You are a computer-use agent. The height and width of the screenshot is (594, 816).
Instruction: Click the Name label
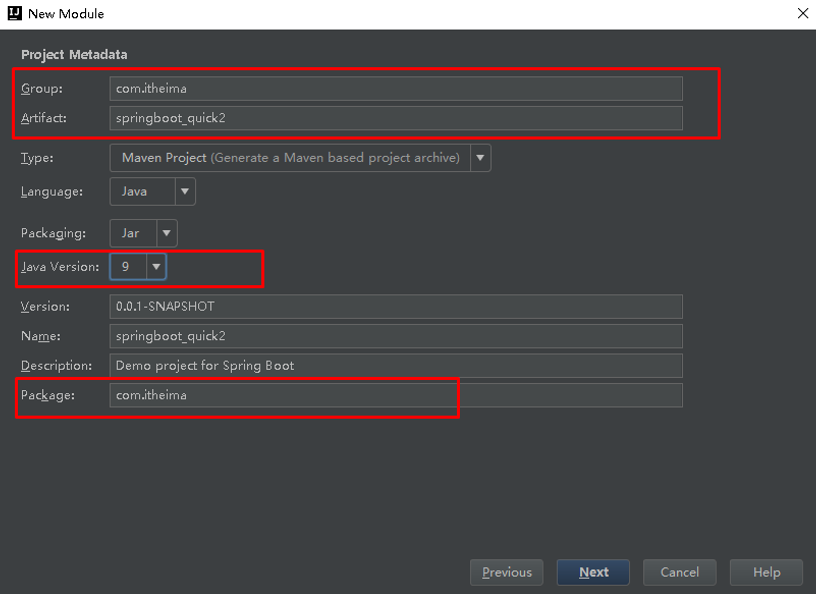pyautogui.click(x=41, y=336)
